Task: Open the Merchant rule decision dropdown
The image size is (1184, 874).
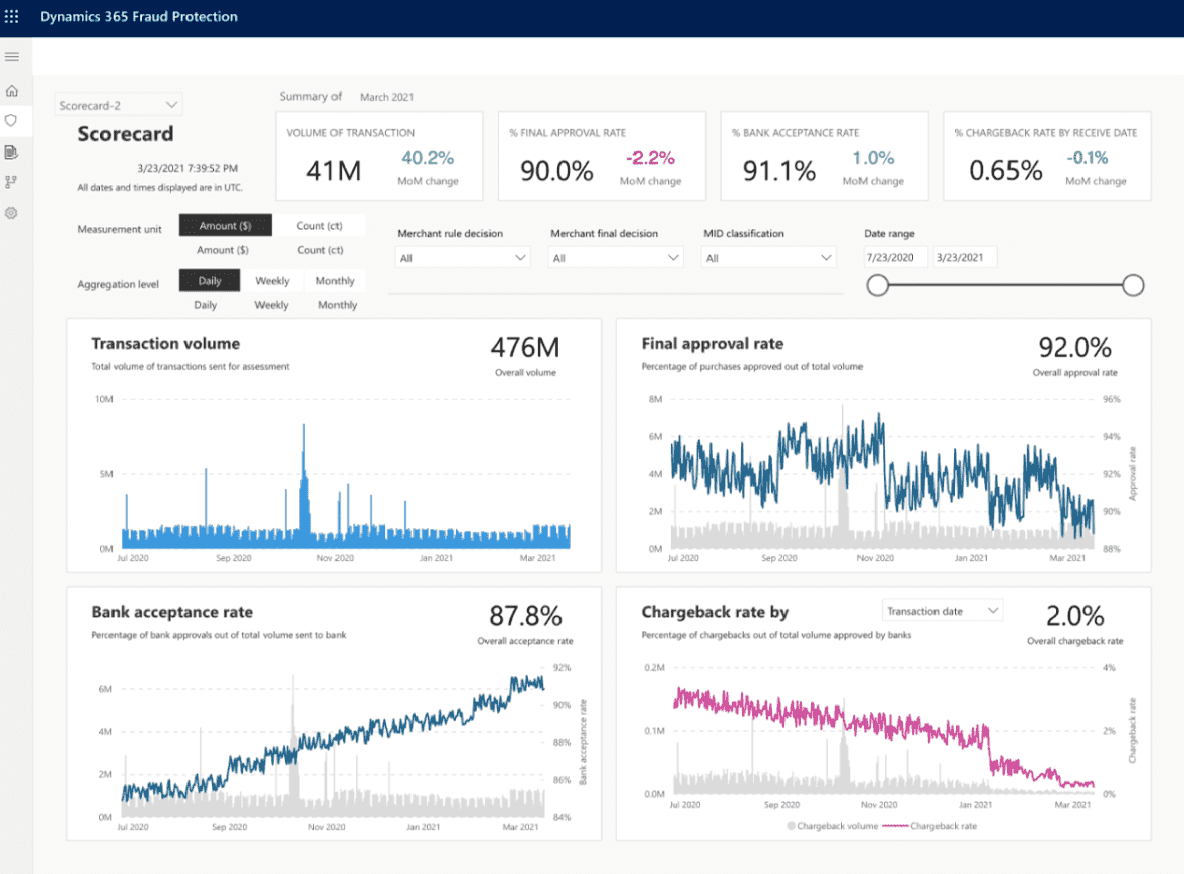Action: click(x=462, y=258)
